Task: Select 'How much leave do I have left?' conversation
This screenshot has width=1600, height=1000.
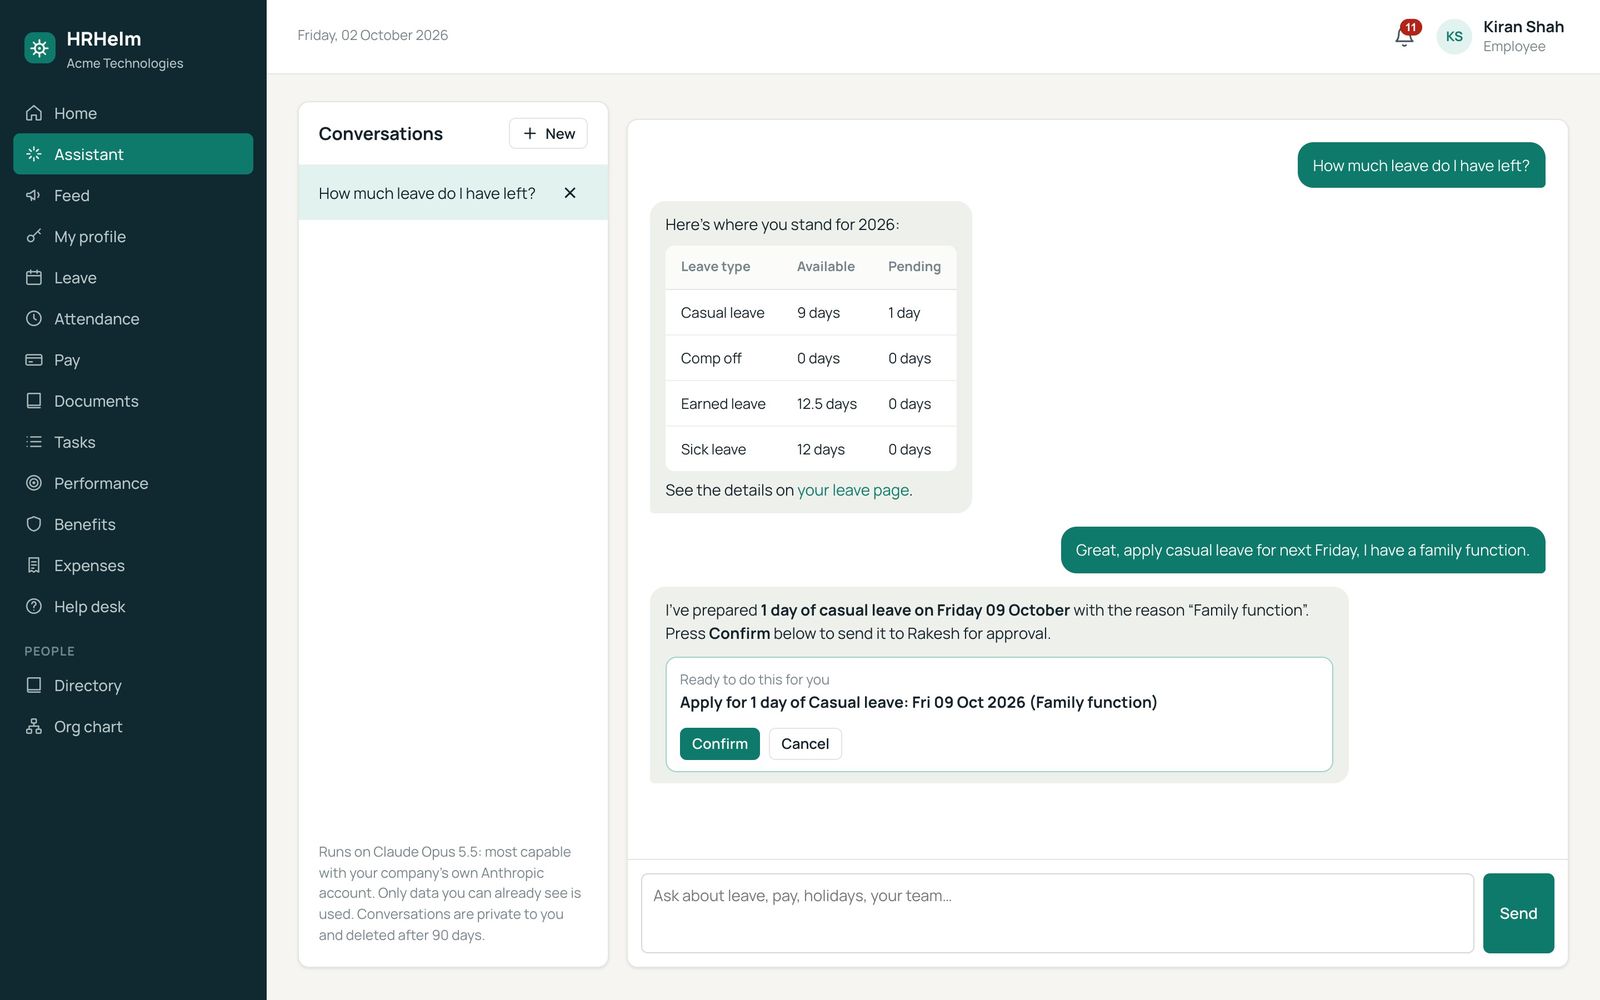Action: pos(427,193)
